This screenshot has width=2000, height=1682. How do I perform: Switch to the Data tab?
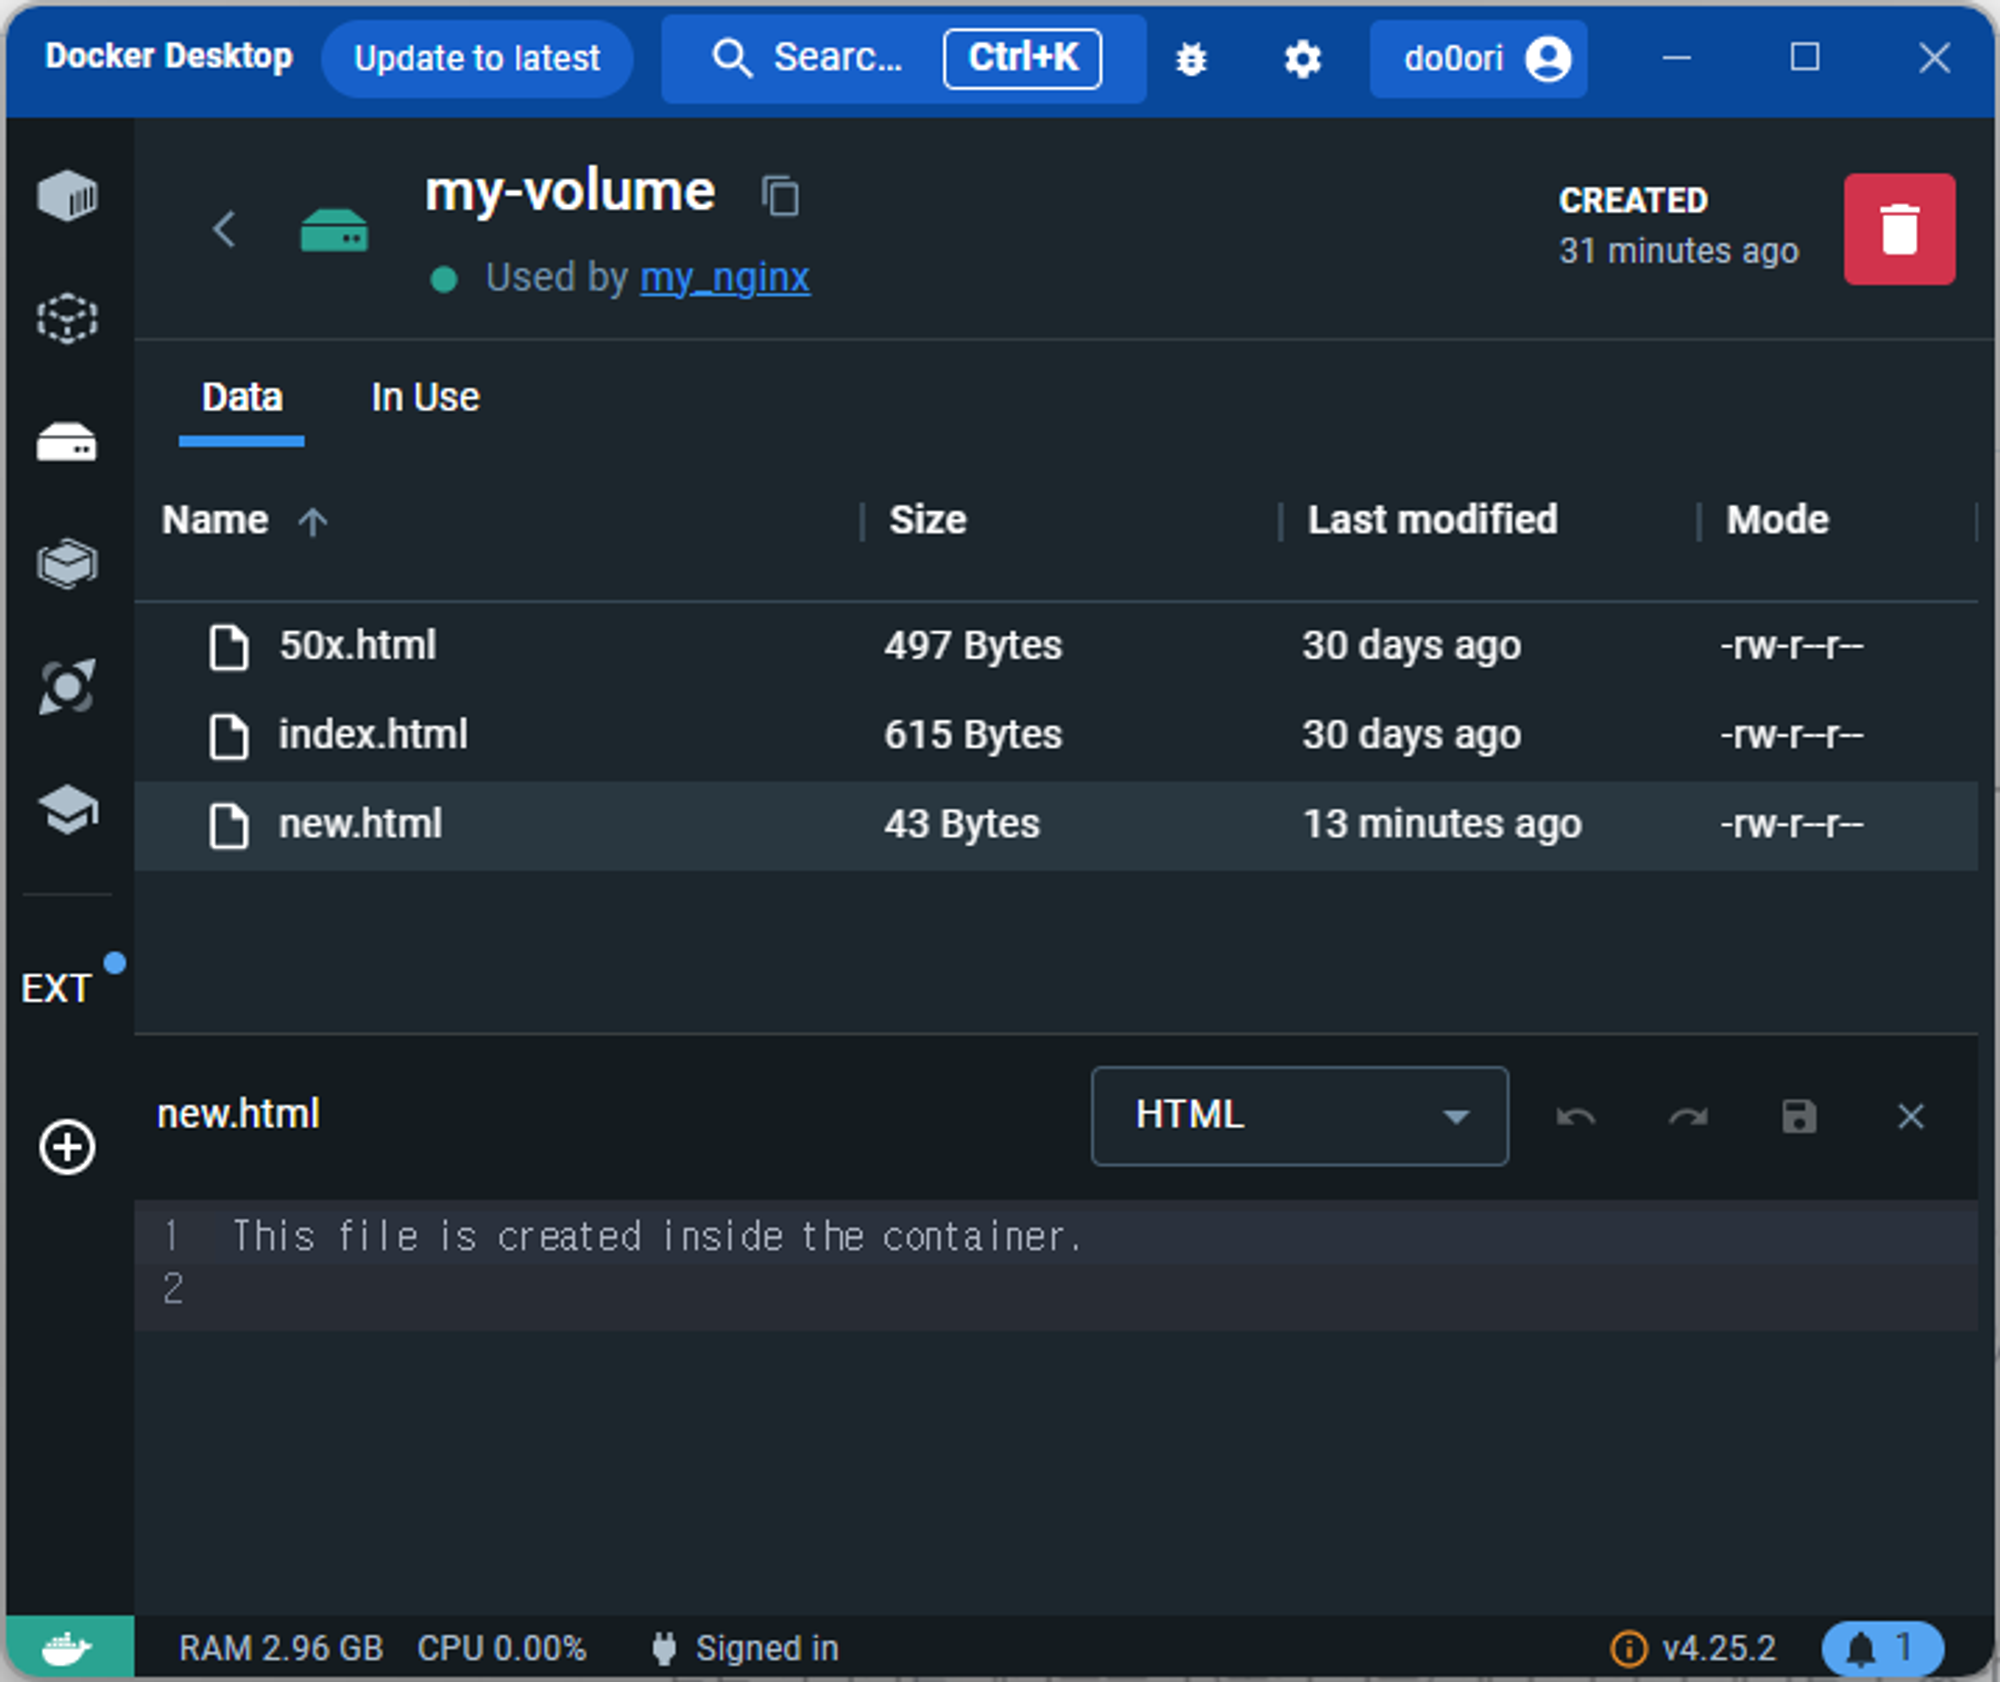242,397
